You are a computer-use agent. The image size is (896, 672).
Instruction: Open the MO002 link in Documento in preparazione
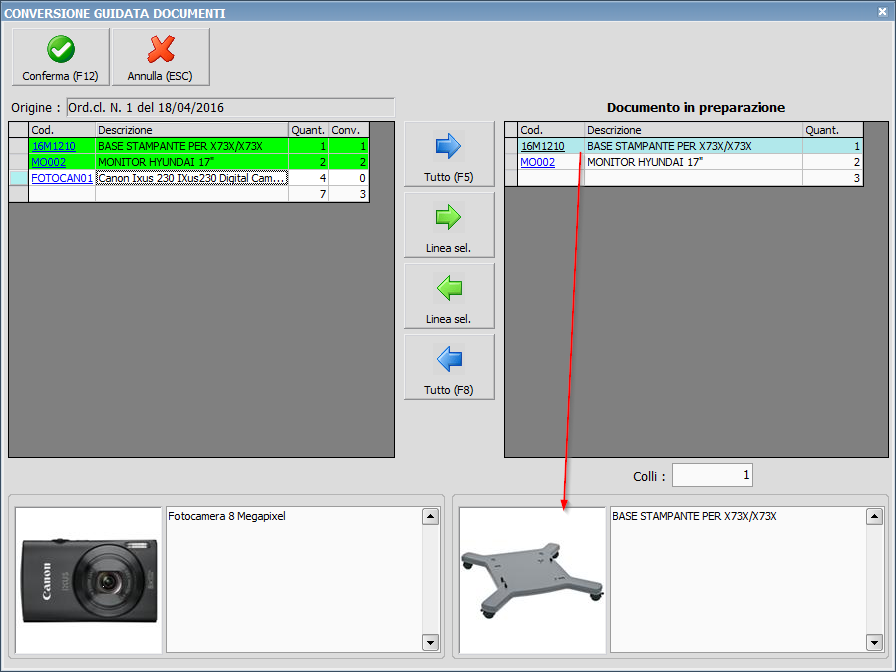click(537, 162)
